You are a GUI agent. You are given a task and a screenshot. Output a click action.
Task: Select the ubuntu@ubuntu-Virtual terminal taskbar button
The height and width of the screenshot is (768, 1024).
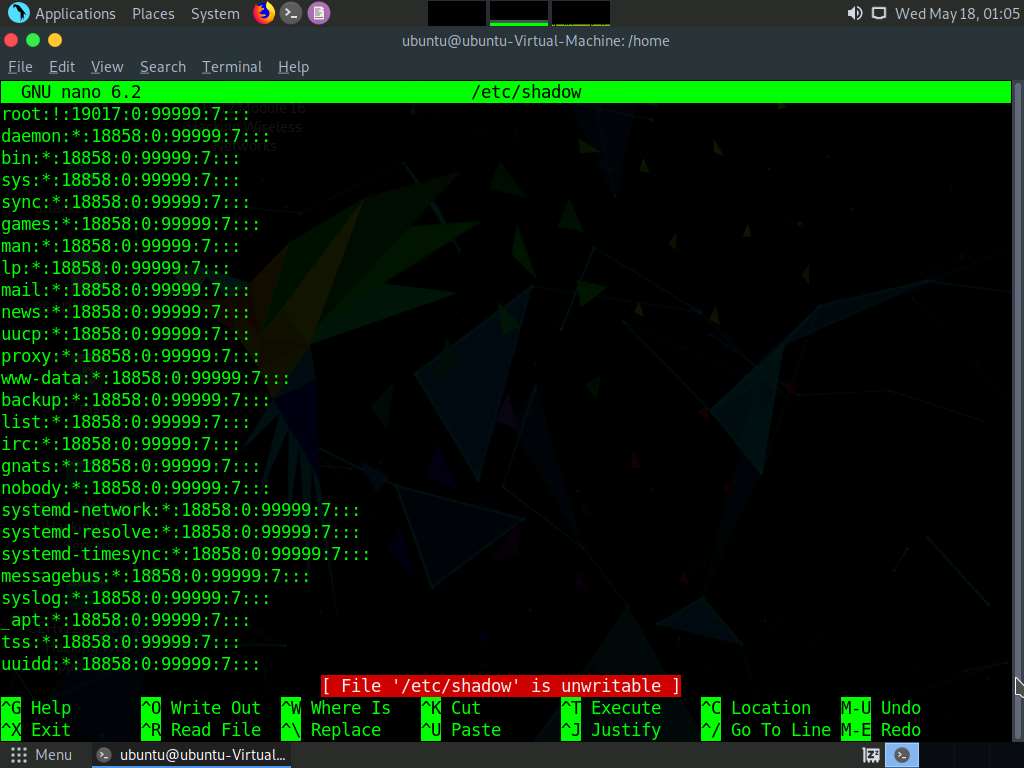pyautogui.click(x=193, y=755)
